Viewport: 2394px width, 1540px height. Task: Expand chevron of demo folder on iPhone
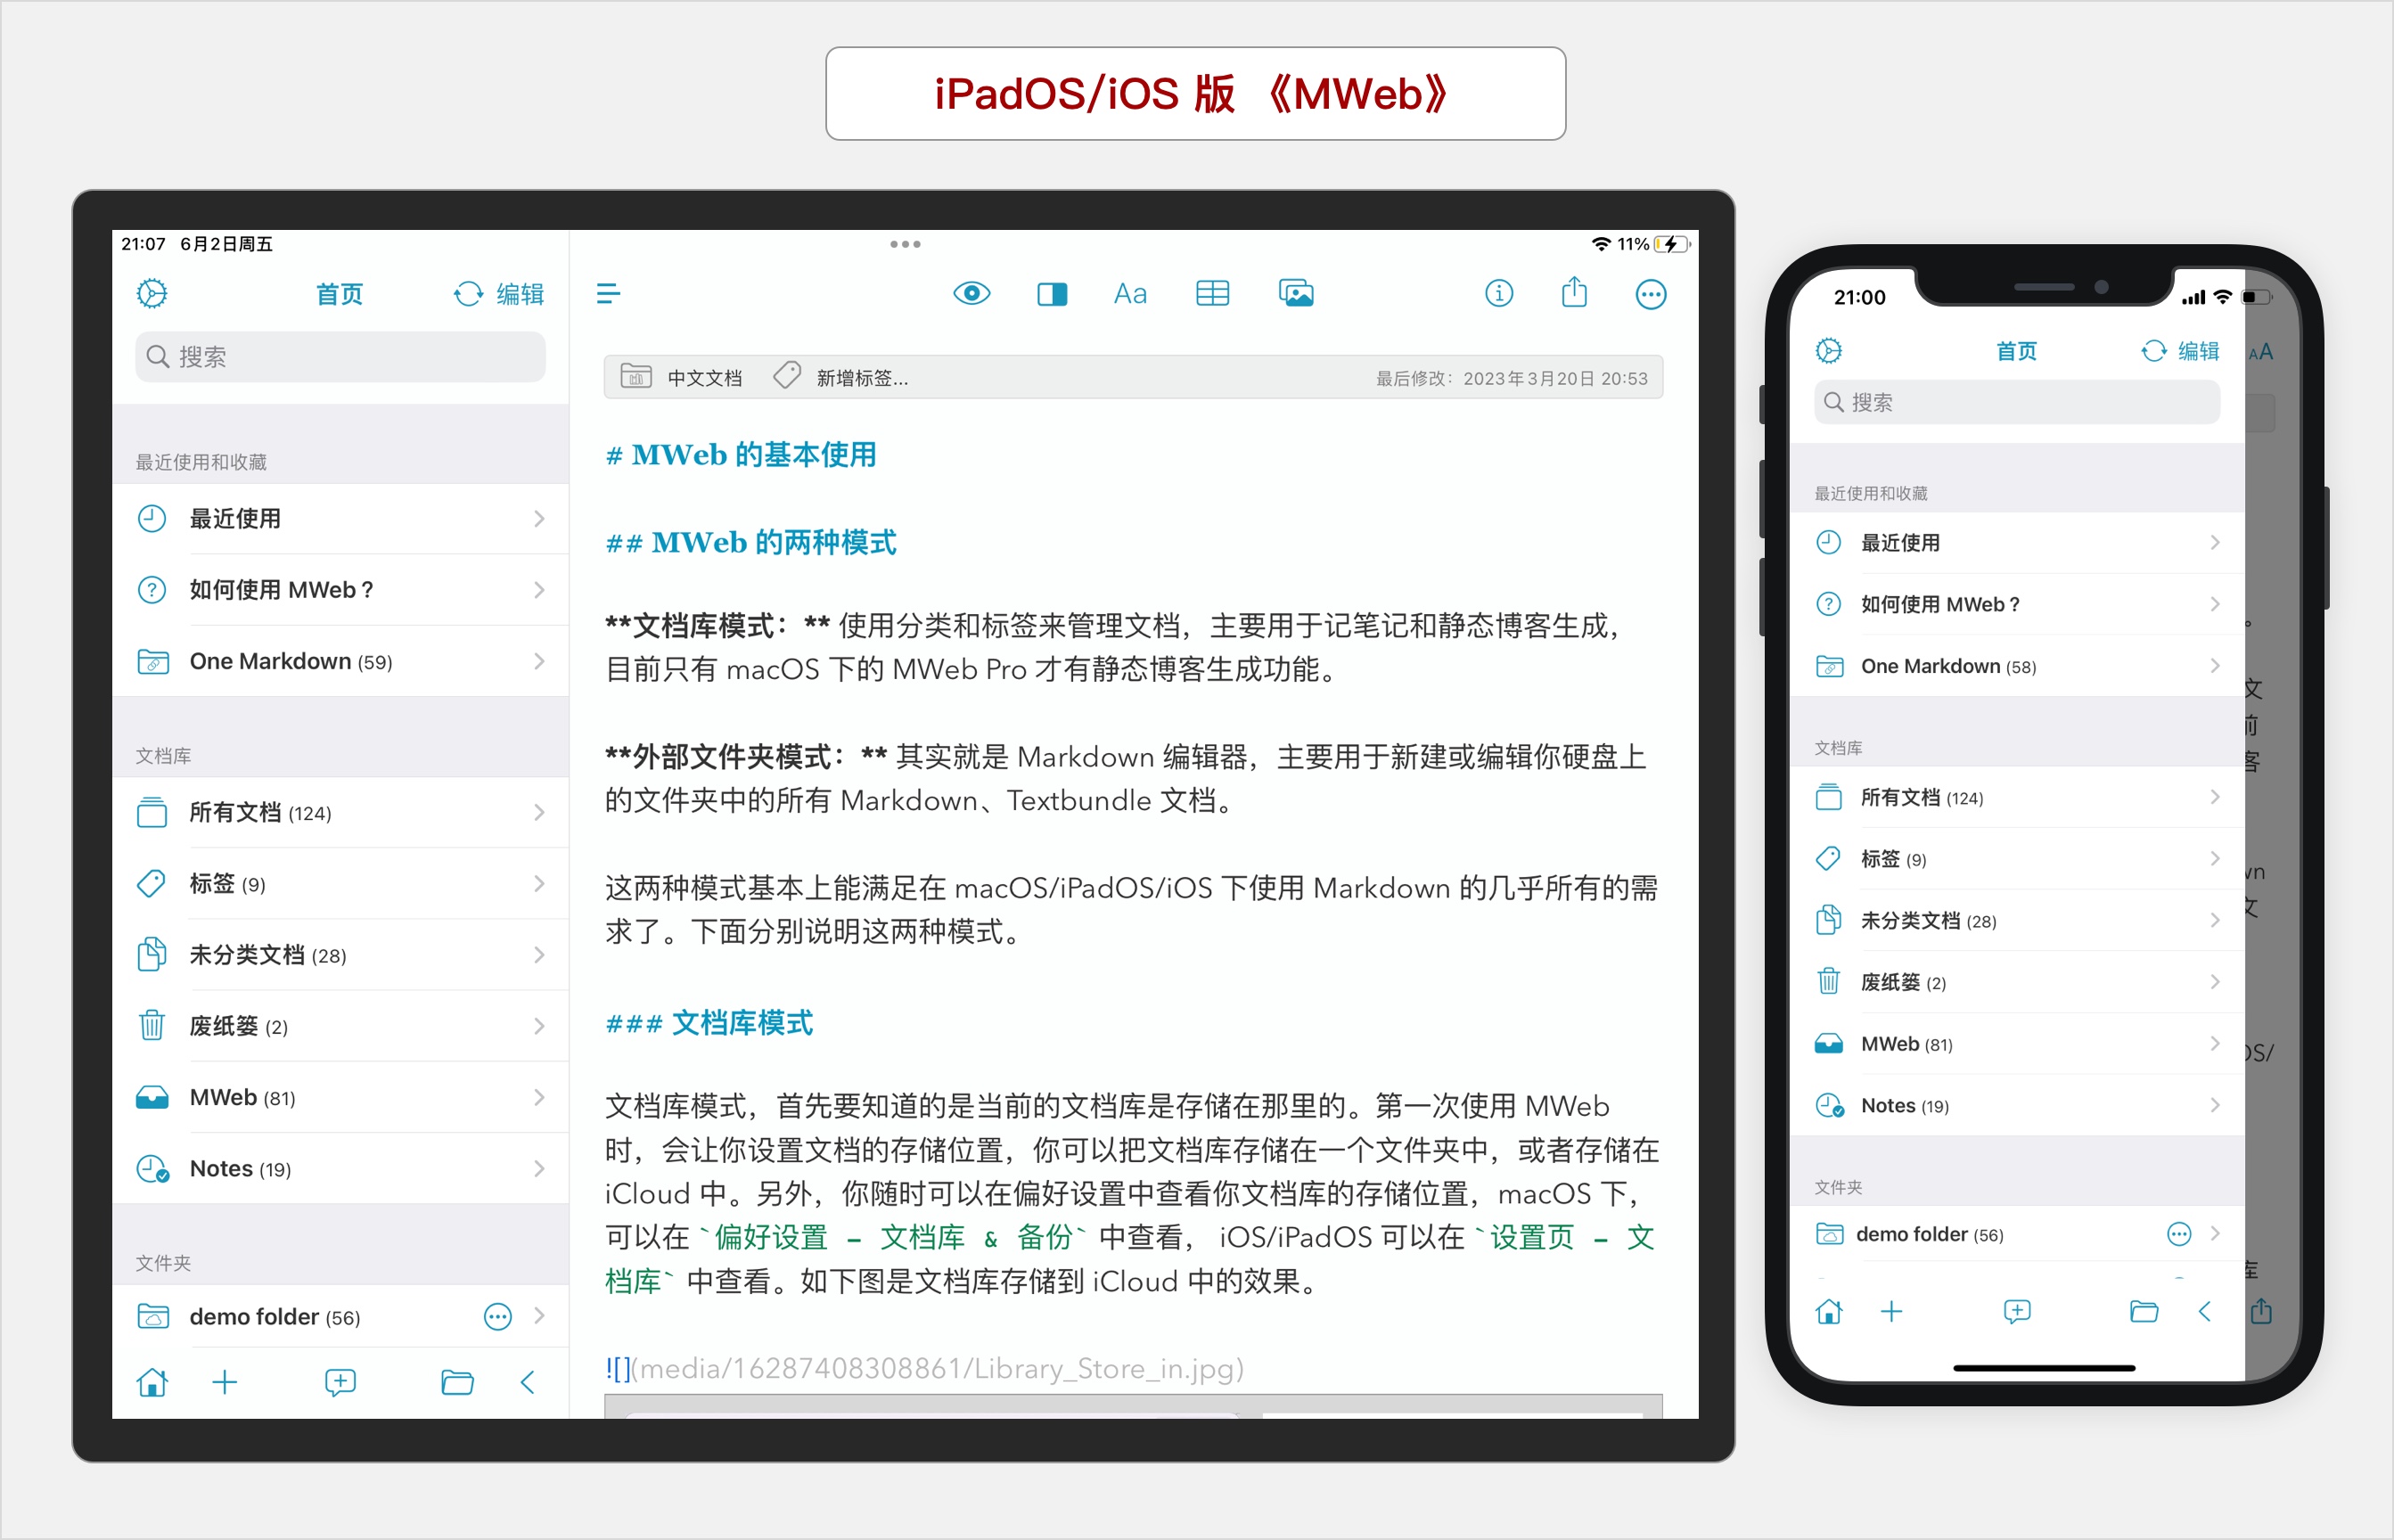(x=2215, y=1233)
